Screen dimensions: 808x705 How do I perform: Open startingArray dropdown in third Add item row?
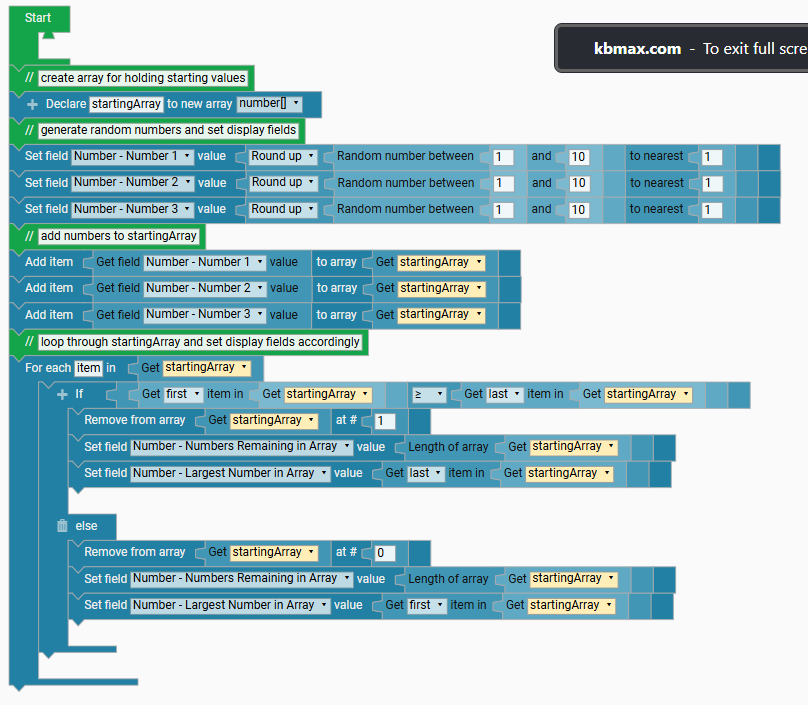point(441,314)
